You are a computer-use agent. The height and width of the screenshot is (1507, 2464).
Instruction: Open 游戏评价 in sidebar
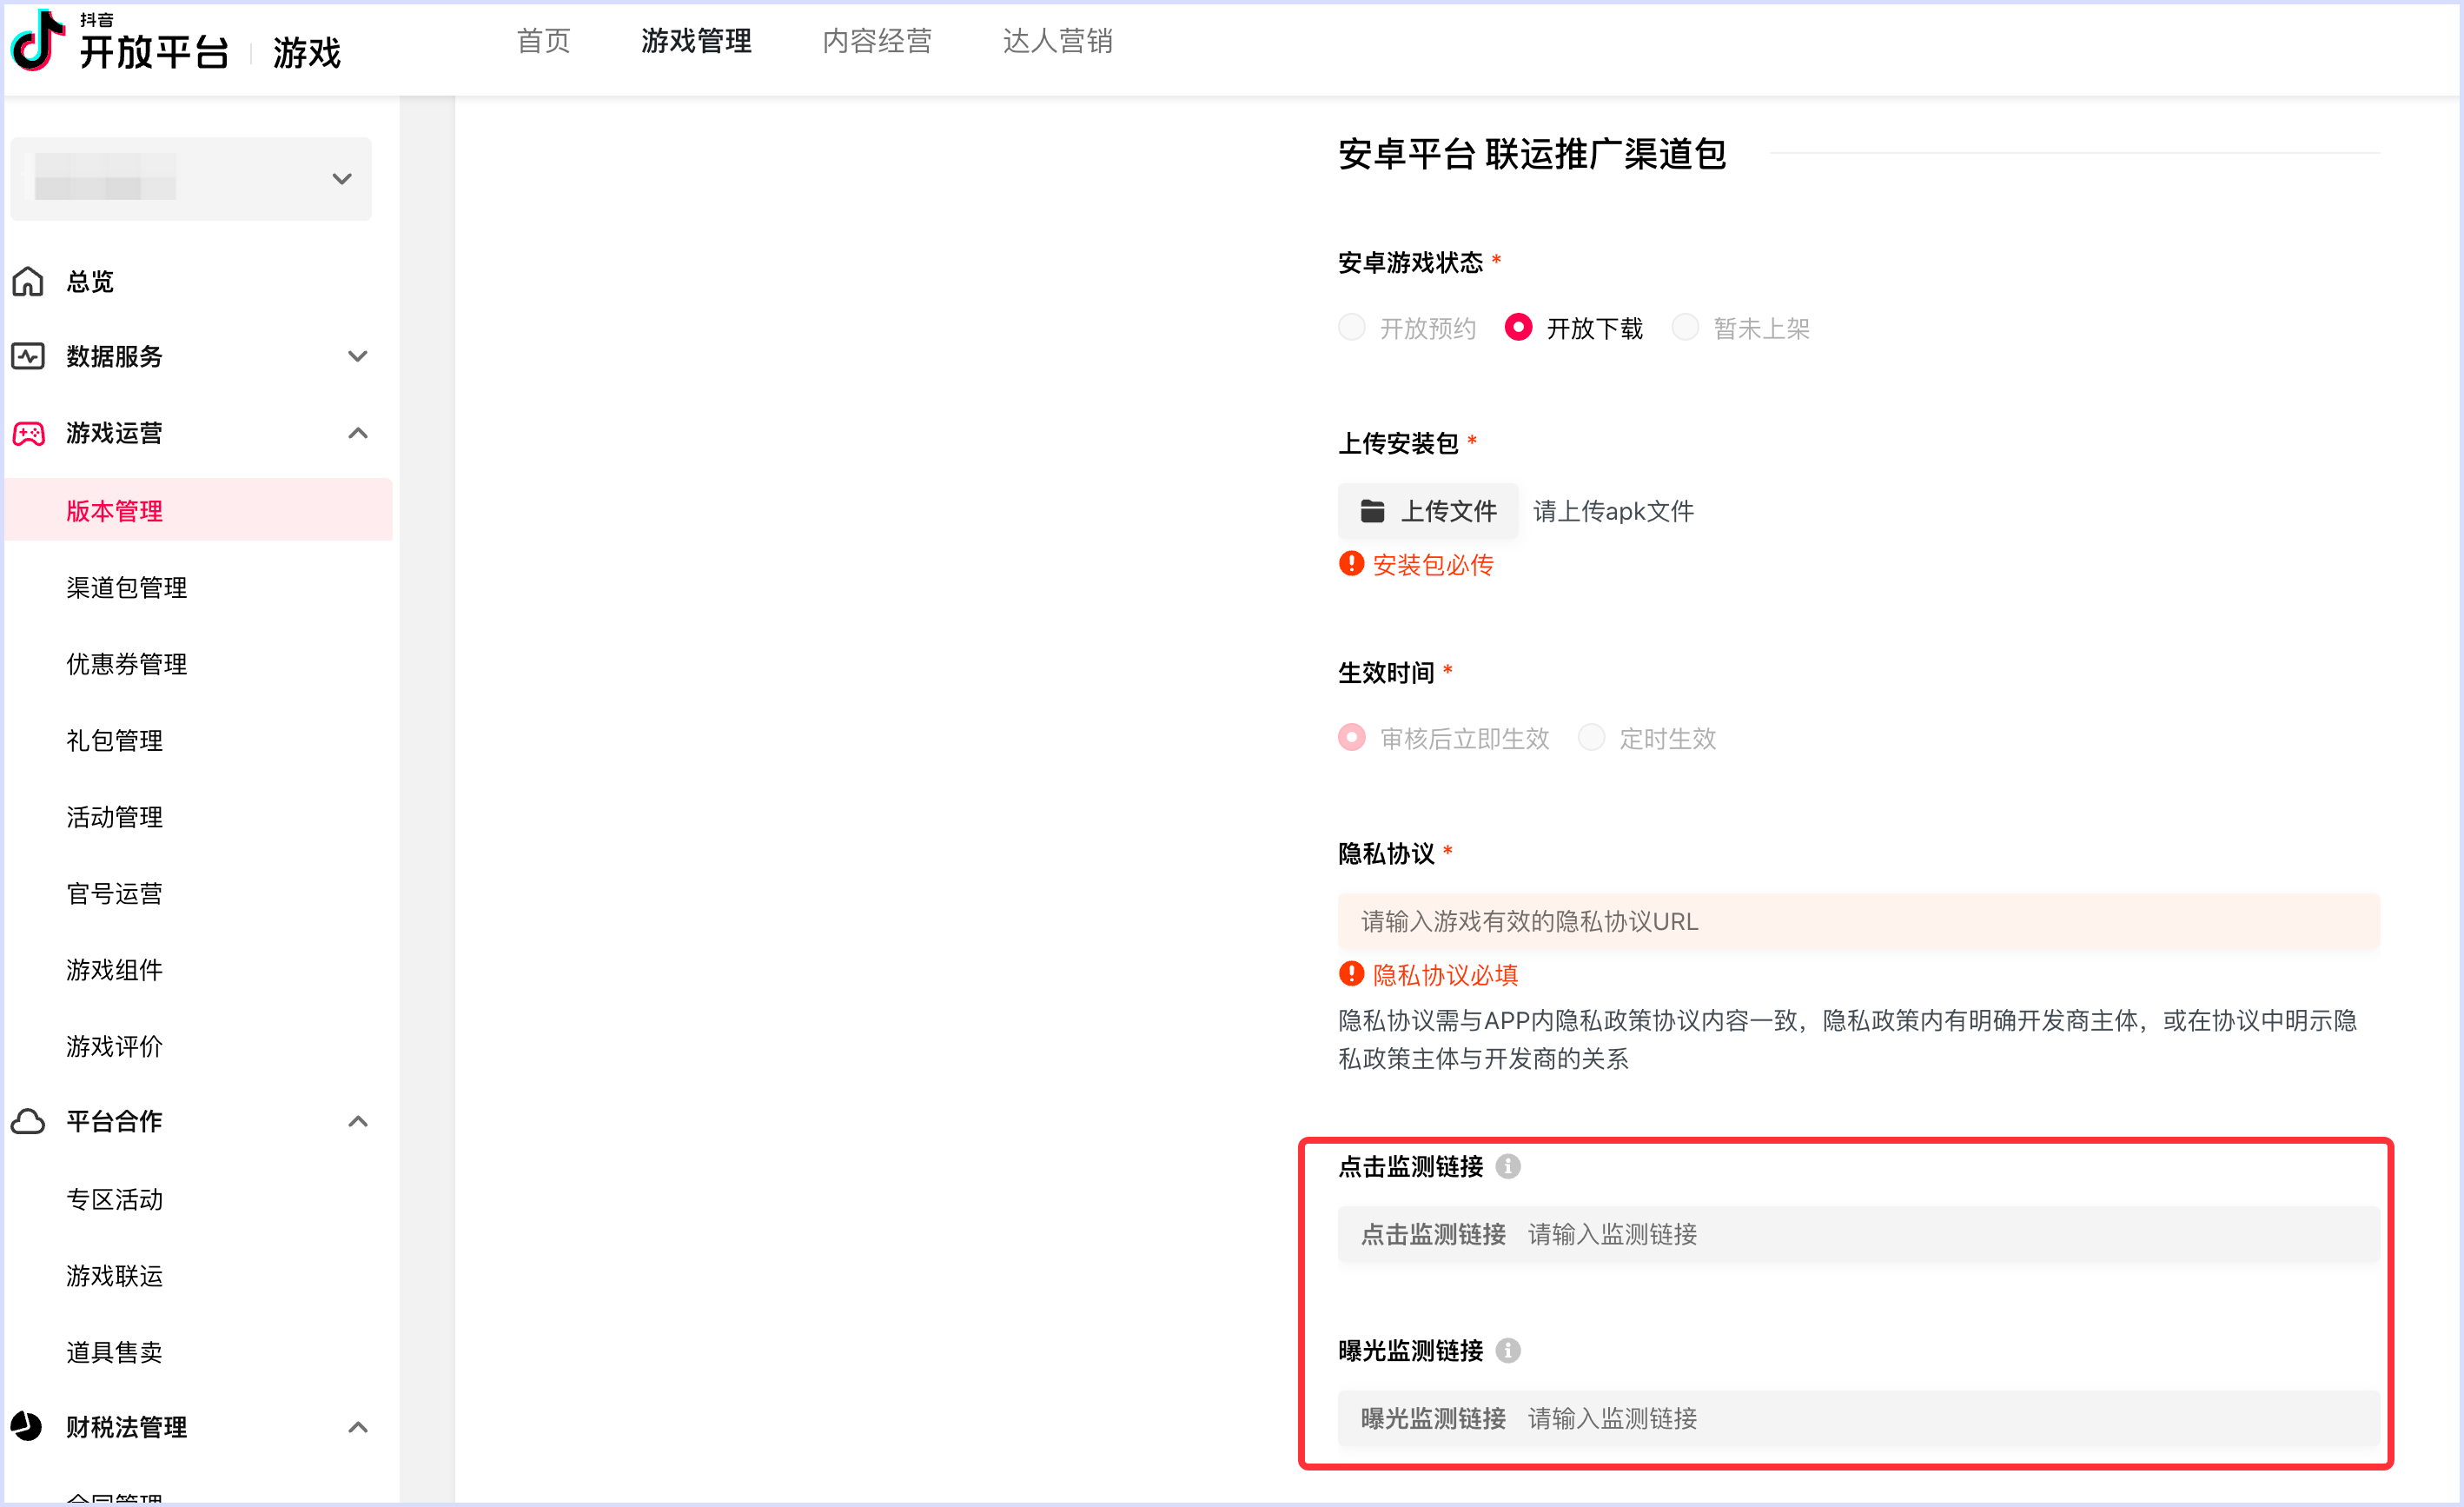[x=115, y=1047]
